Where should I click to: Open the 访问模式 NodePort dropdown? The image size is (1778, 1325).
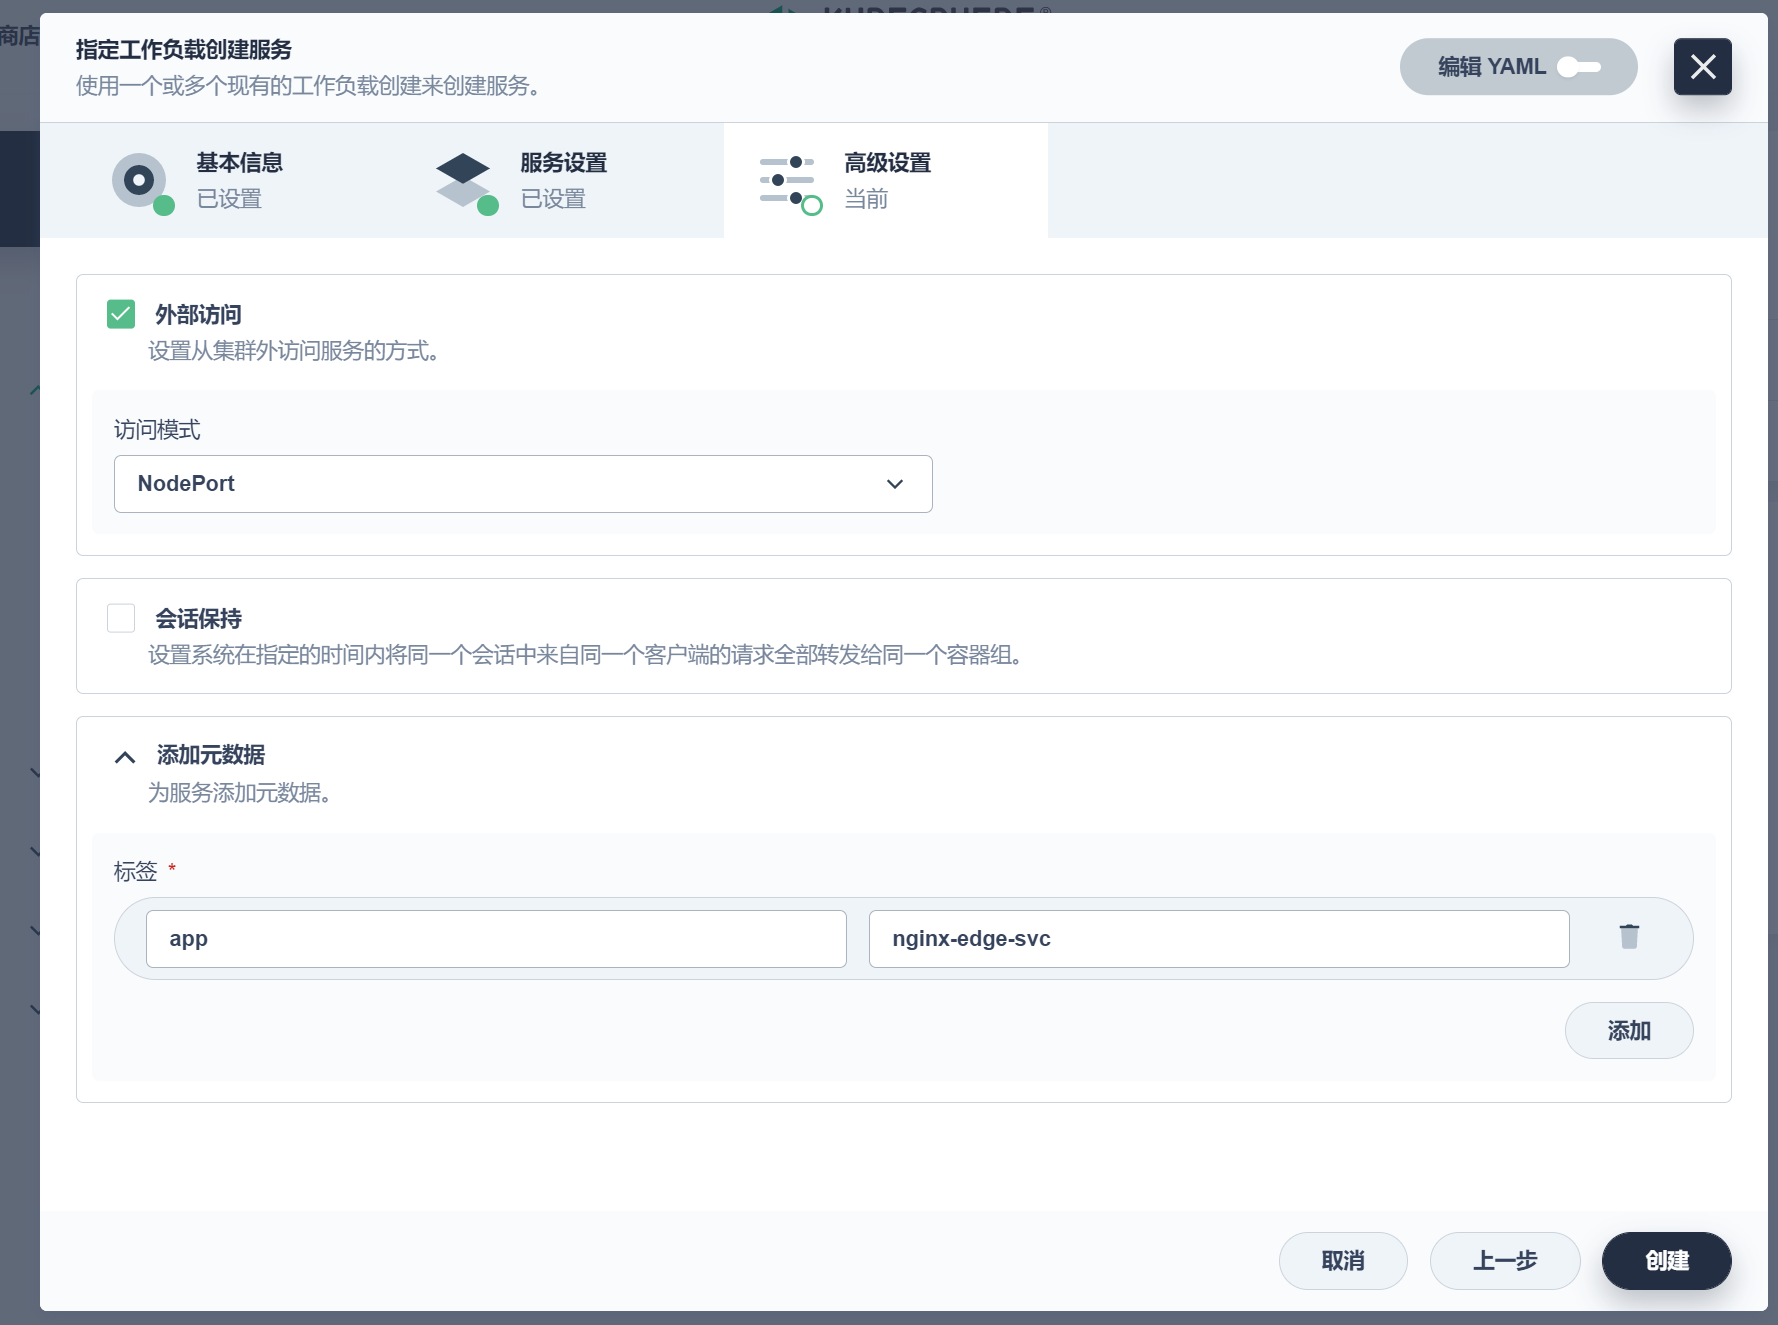click(523, 484)
